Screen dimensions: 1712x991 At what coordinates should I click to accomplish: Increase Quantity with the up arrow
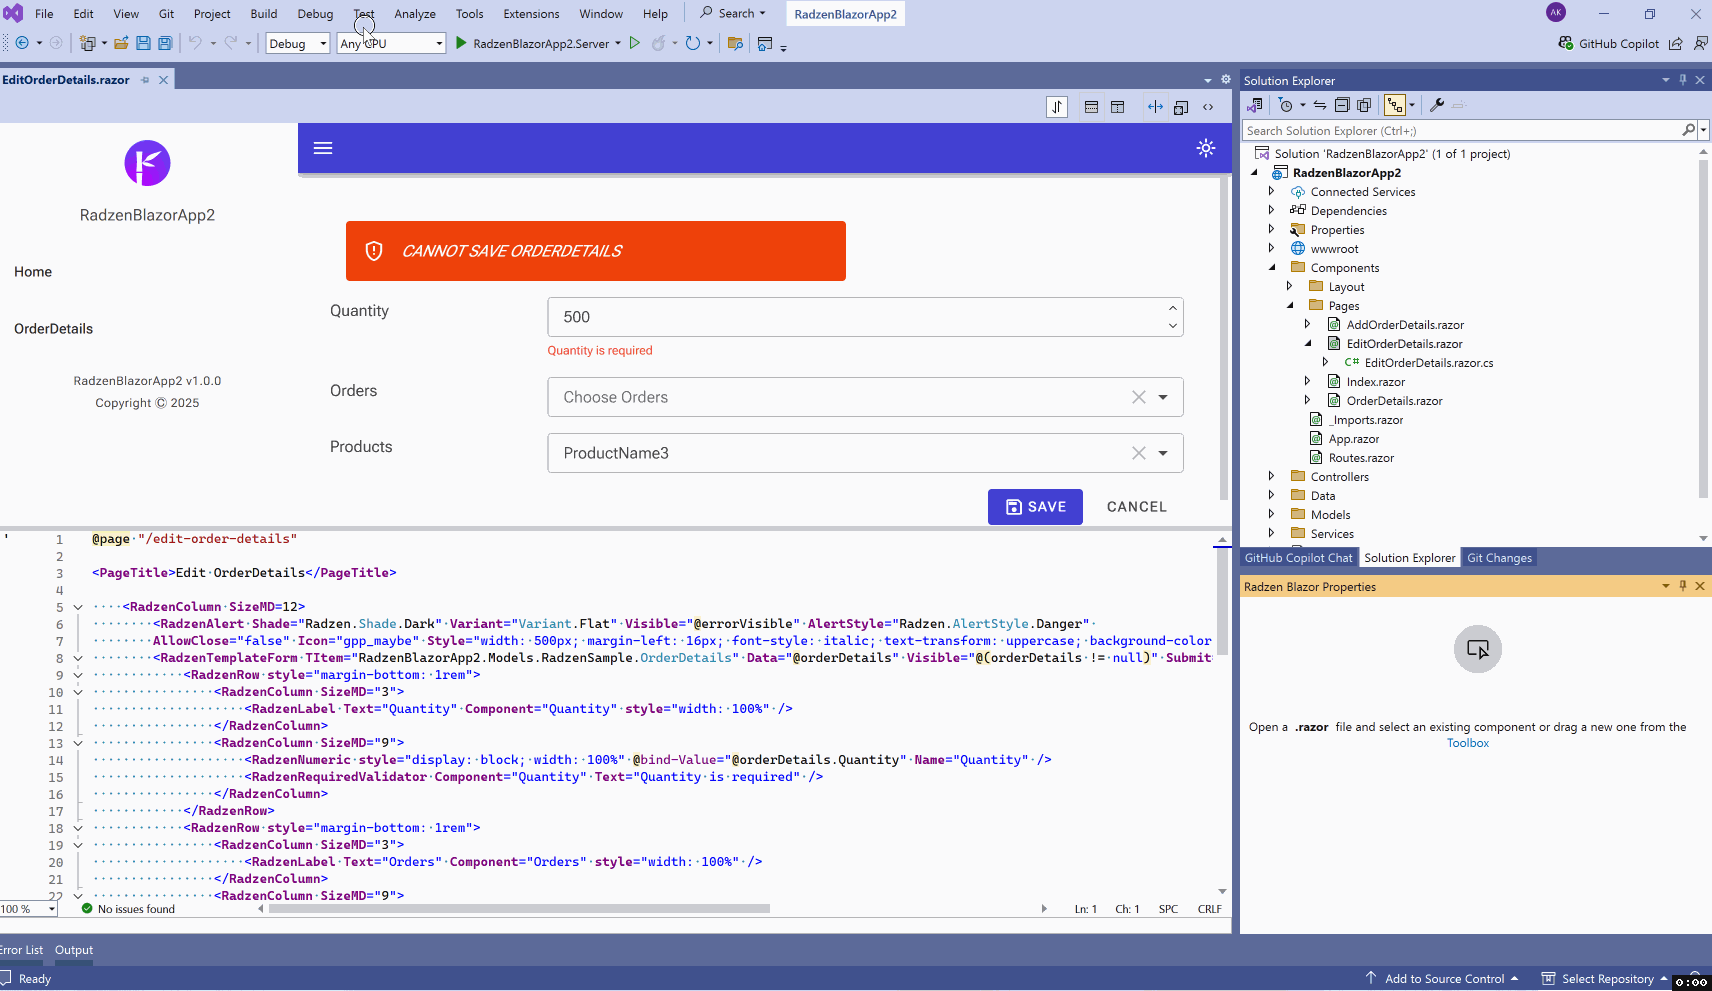[1172, 308]
